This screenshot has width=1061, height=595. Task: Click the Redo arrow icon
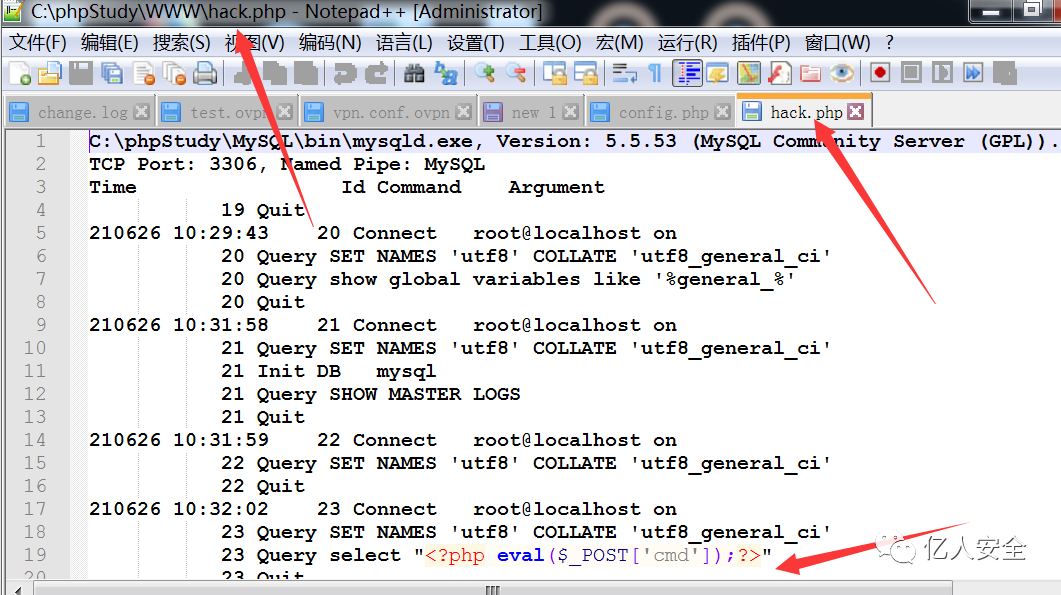click(376, 73)
